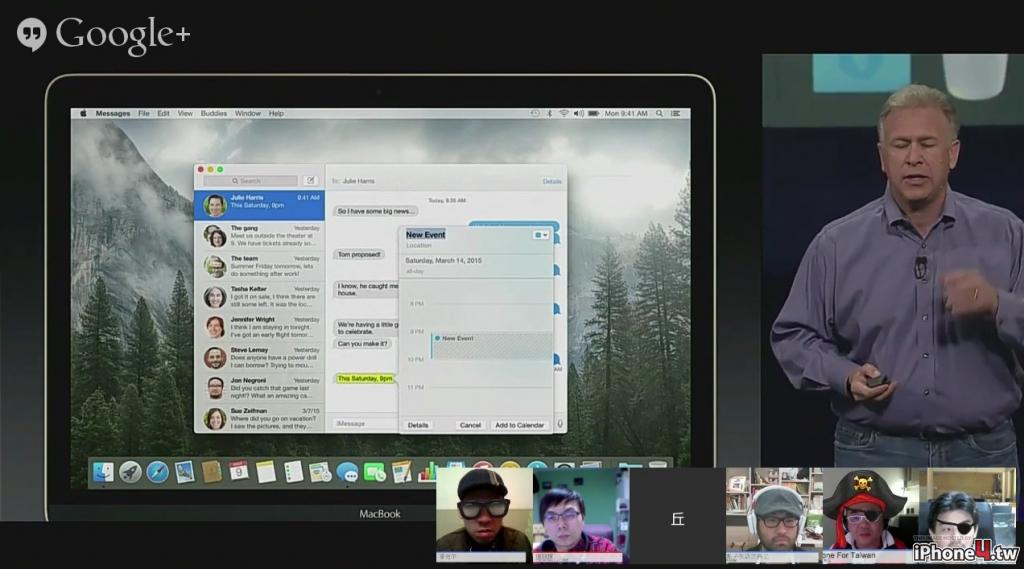Select the 丘 placeholder participant tile
Image resolution: width=1024 pixels, height=569 pixels.
point(677,515)
